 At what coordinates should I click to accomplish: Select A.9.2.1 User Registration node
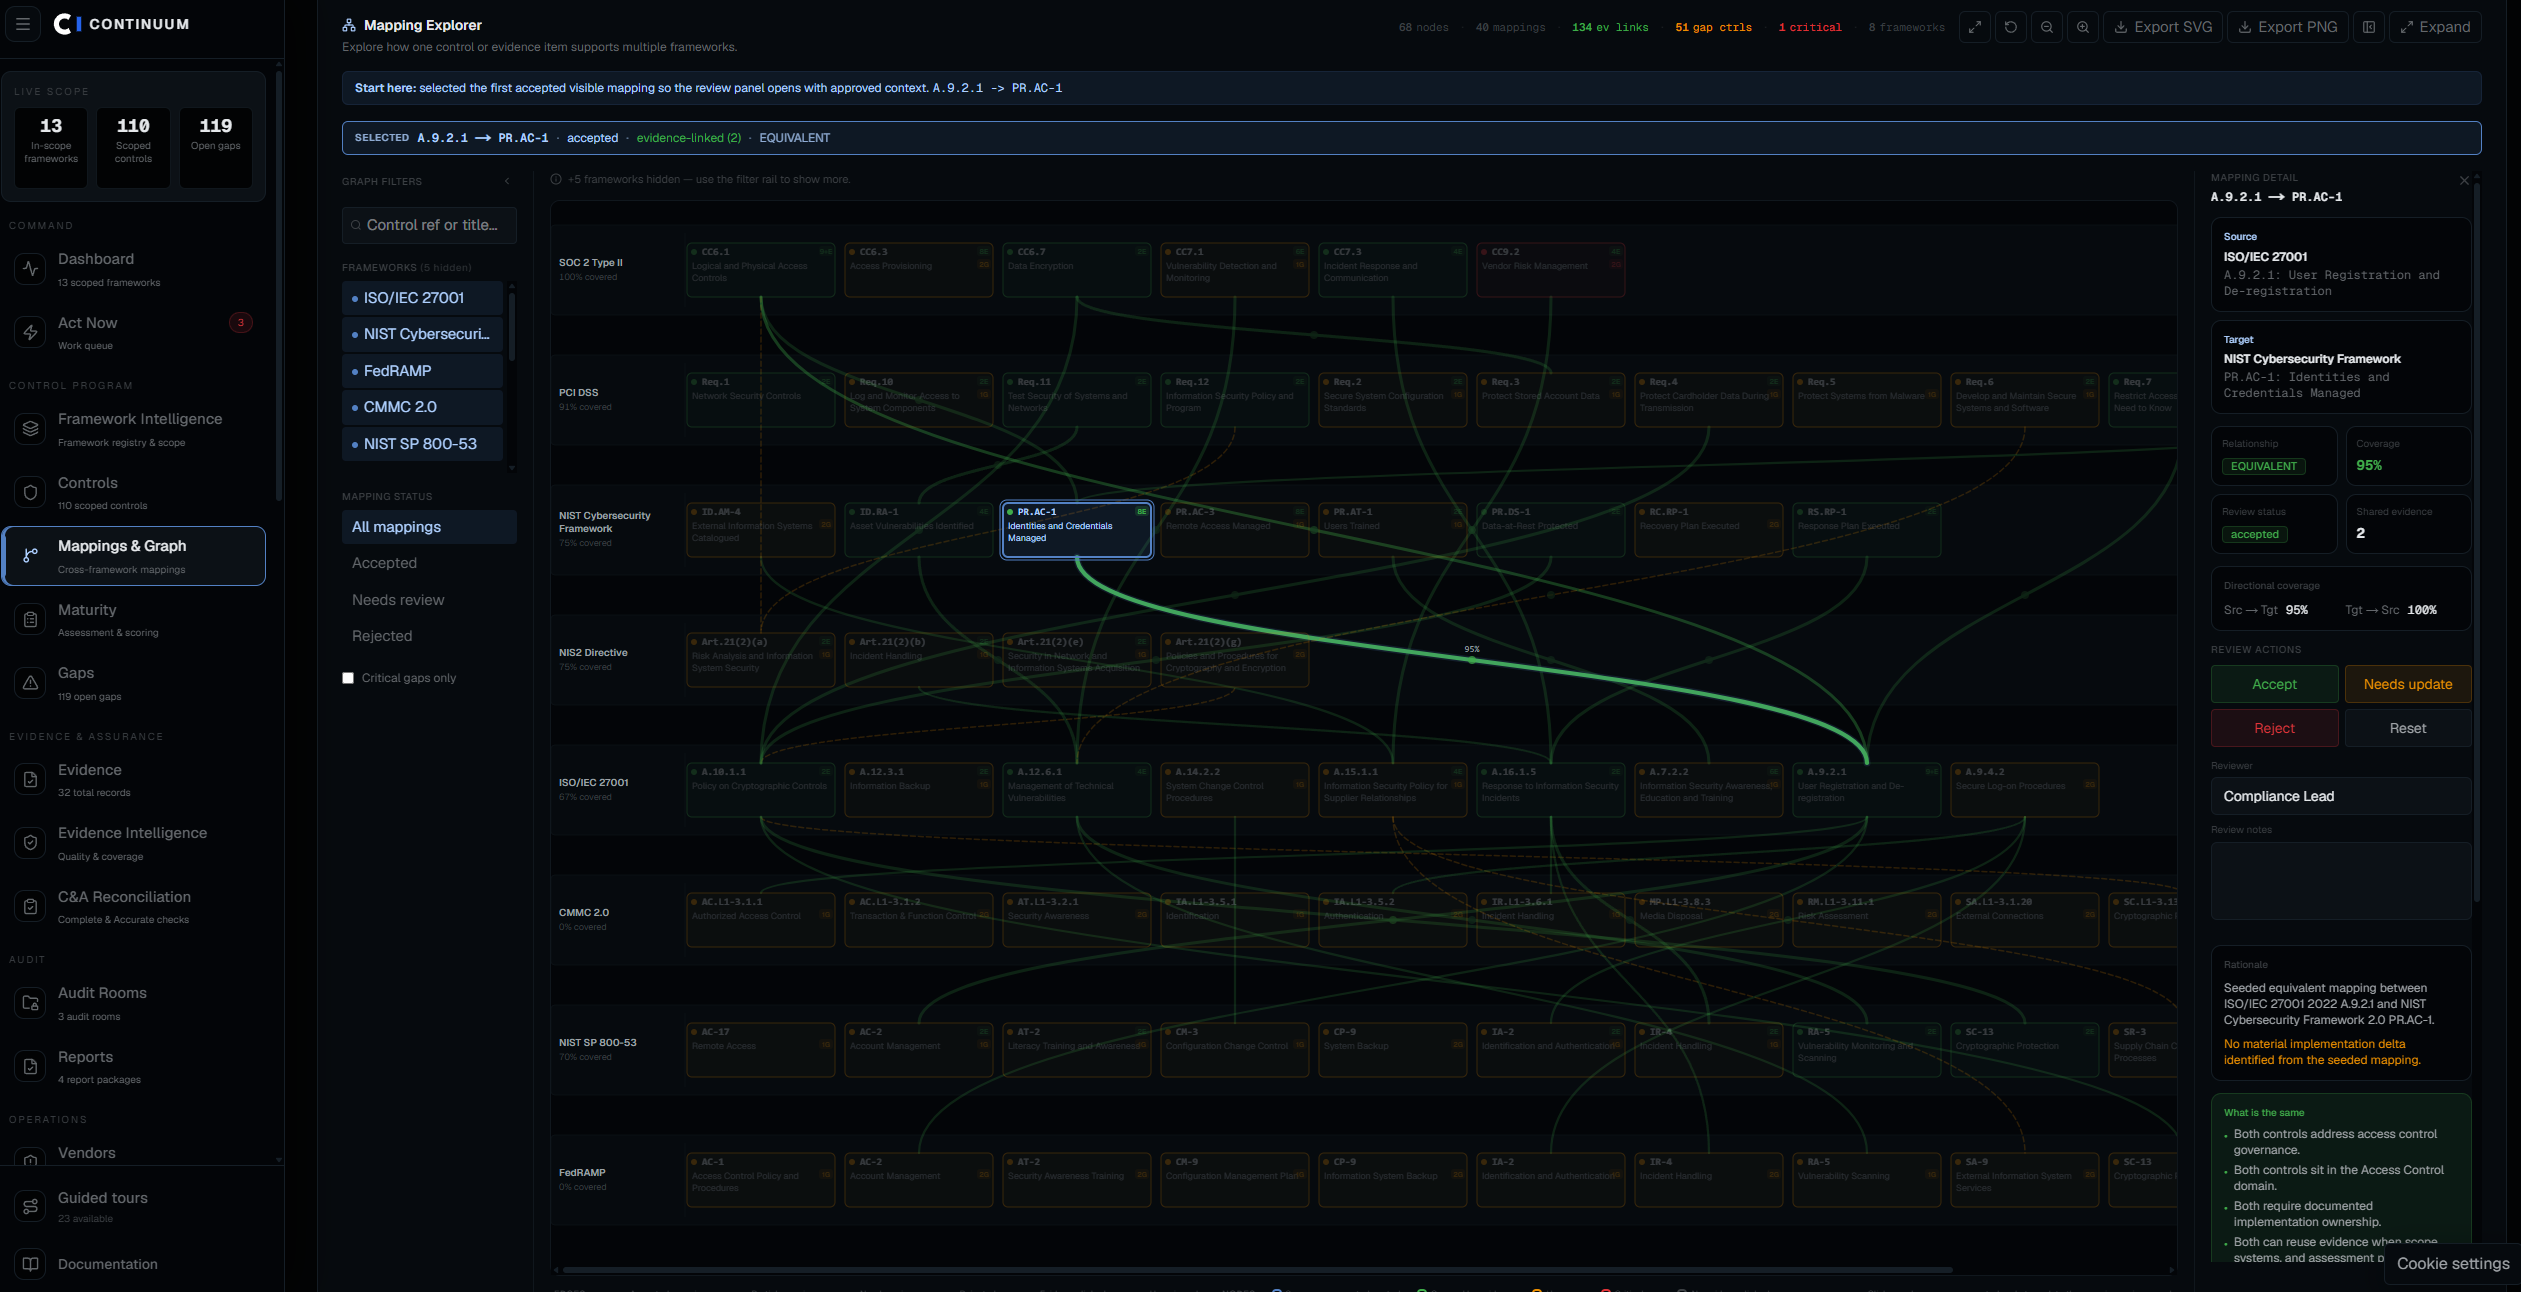[1866, 790]
